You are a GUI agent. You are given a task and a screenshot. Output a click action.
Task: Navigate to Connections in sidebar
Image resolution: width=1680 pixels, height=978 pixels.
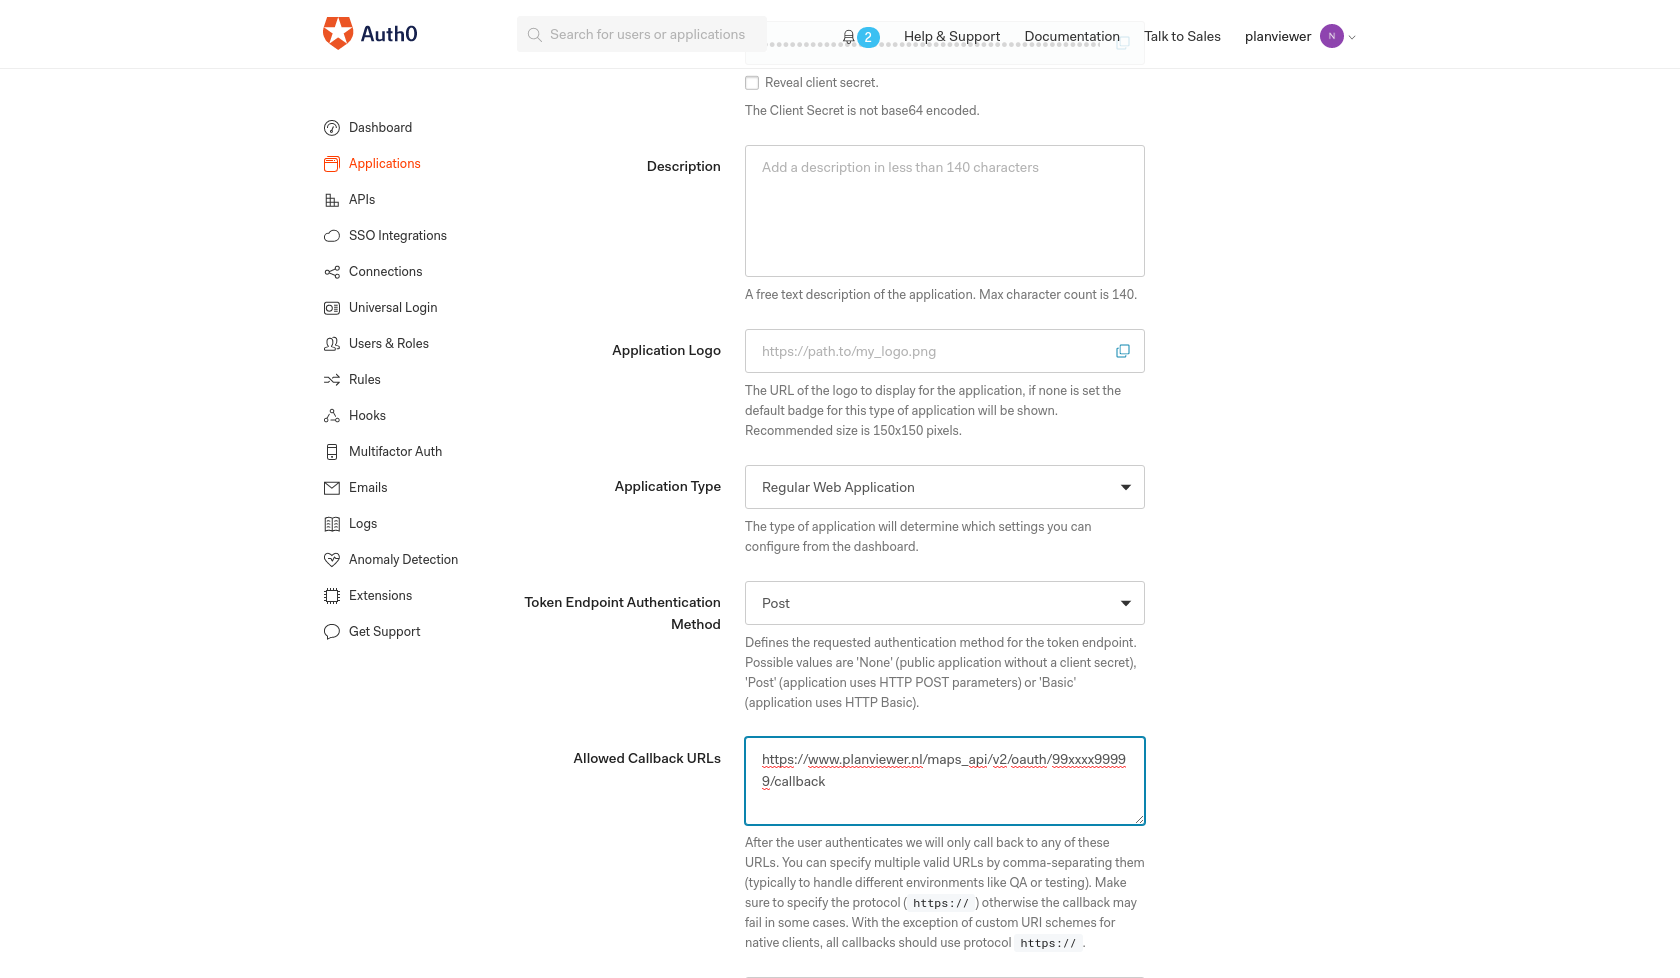point(385,271)
